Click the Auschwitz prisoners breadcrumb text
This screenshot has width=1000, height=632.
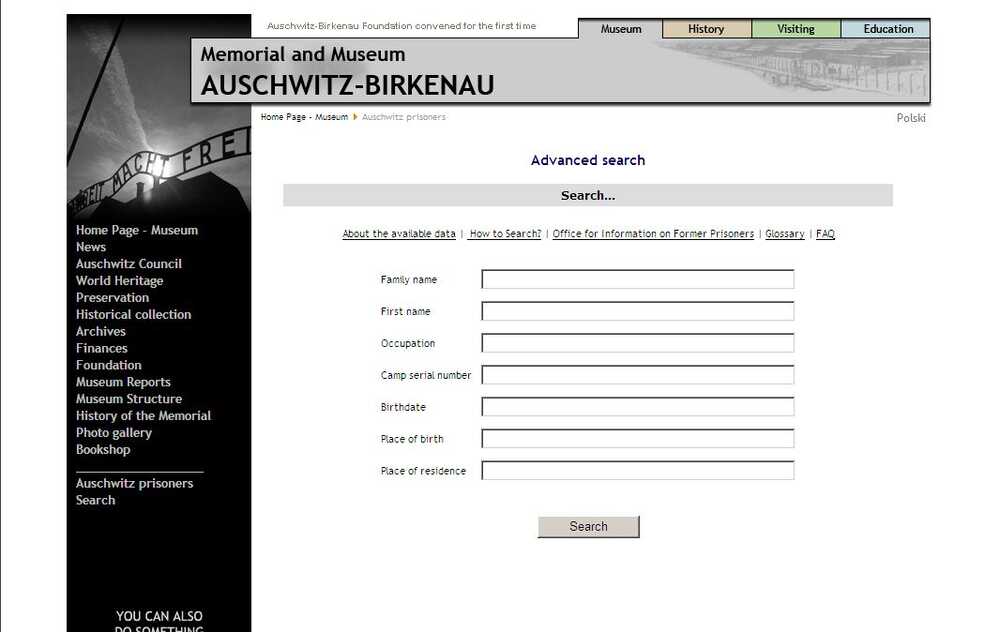[404, 117]
